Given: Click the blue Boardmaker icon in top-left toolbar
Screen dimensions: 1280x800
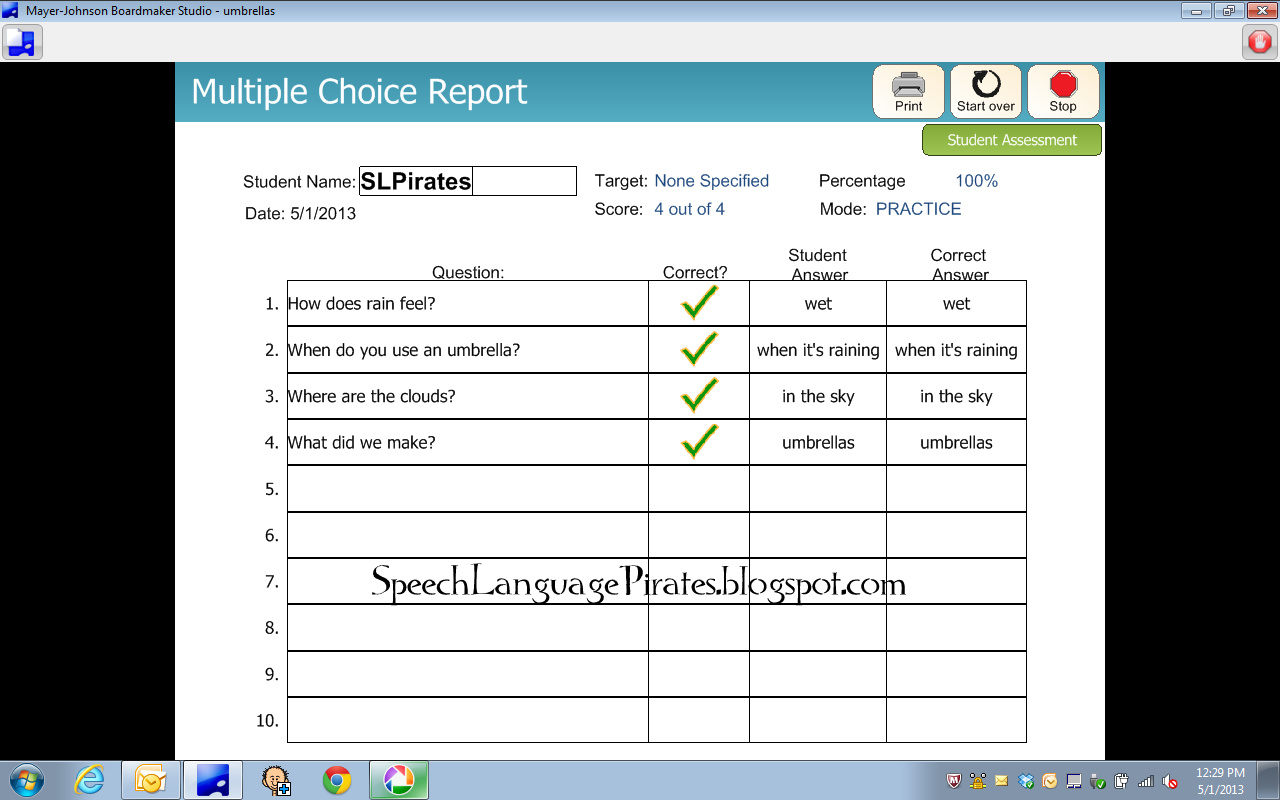Looking at the screenshot, I should [x=21, y=42].
